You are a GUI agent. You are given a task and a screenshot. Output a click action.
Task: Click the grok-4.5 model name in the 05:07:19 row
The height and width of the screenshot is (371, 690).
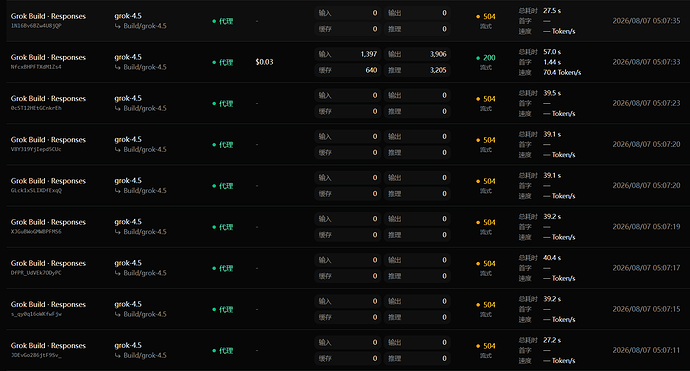pos(128,222)
